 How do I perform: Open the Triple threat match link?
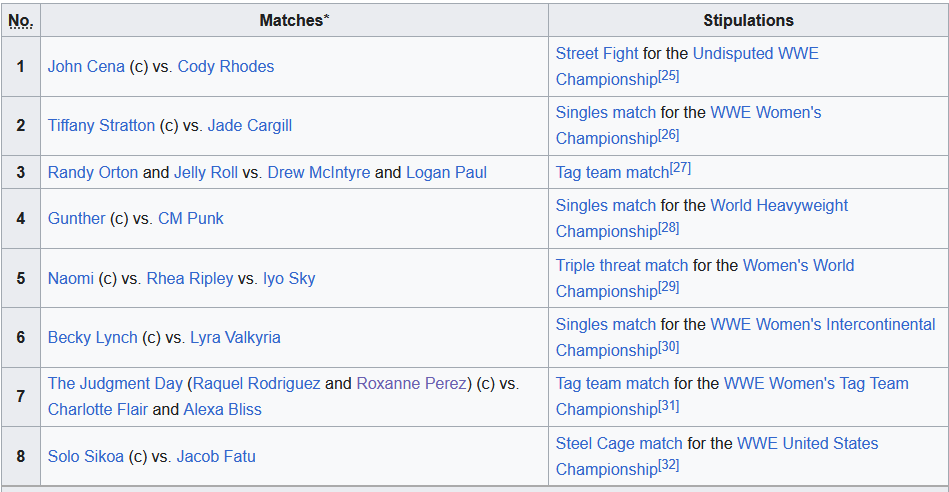(622, 266)
